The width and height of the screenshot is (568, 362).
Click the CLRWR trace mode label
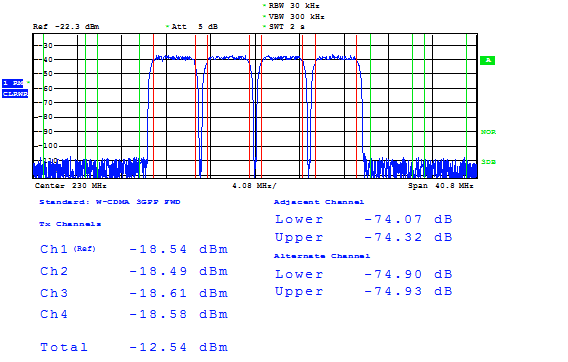tap(15, 94)
